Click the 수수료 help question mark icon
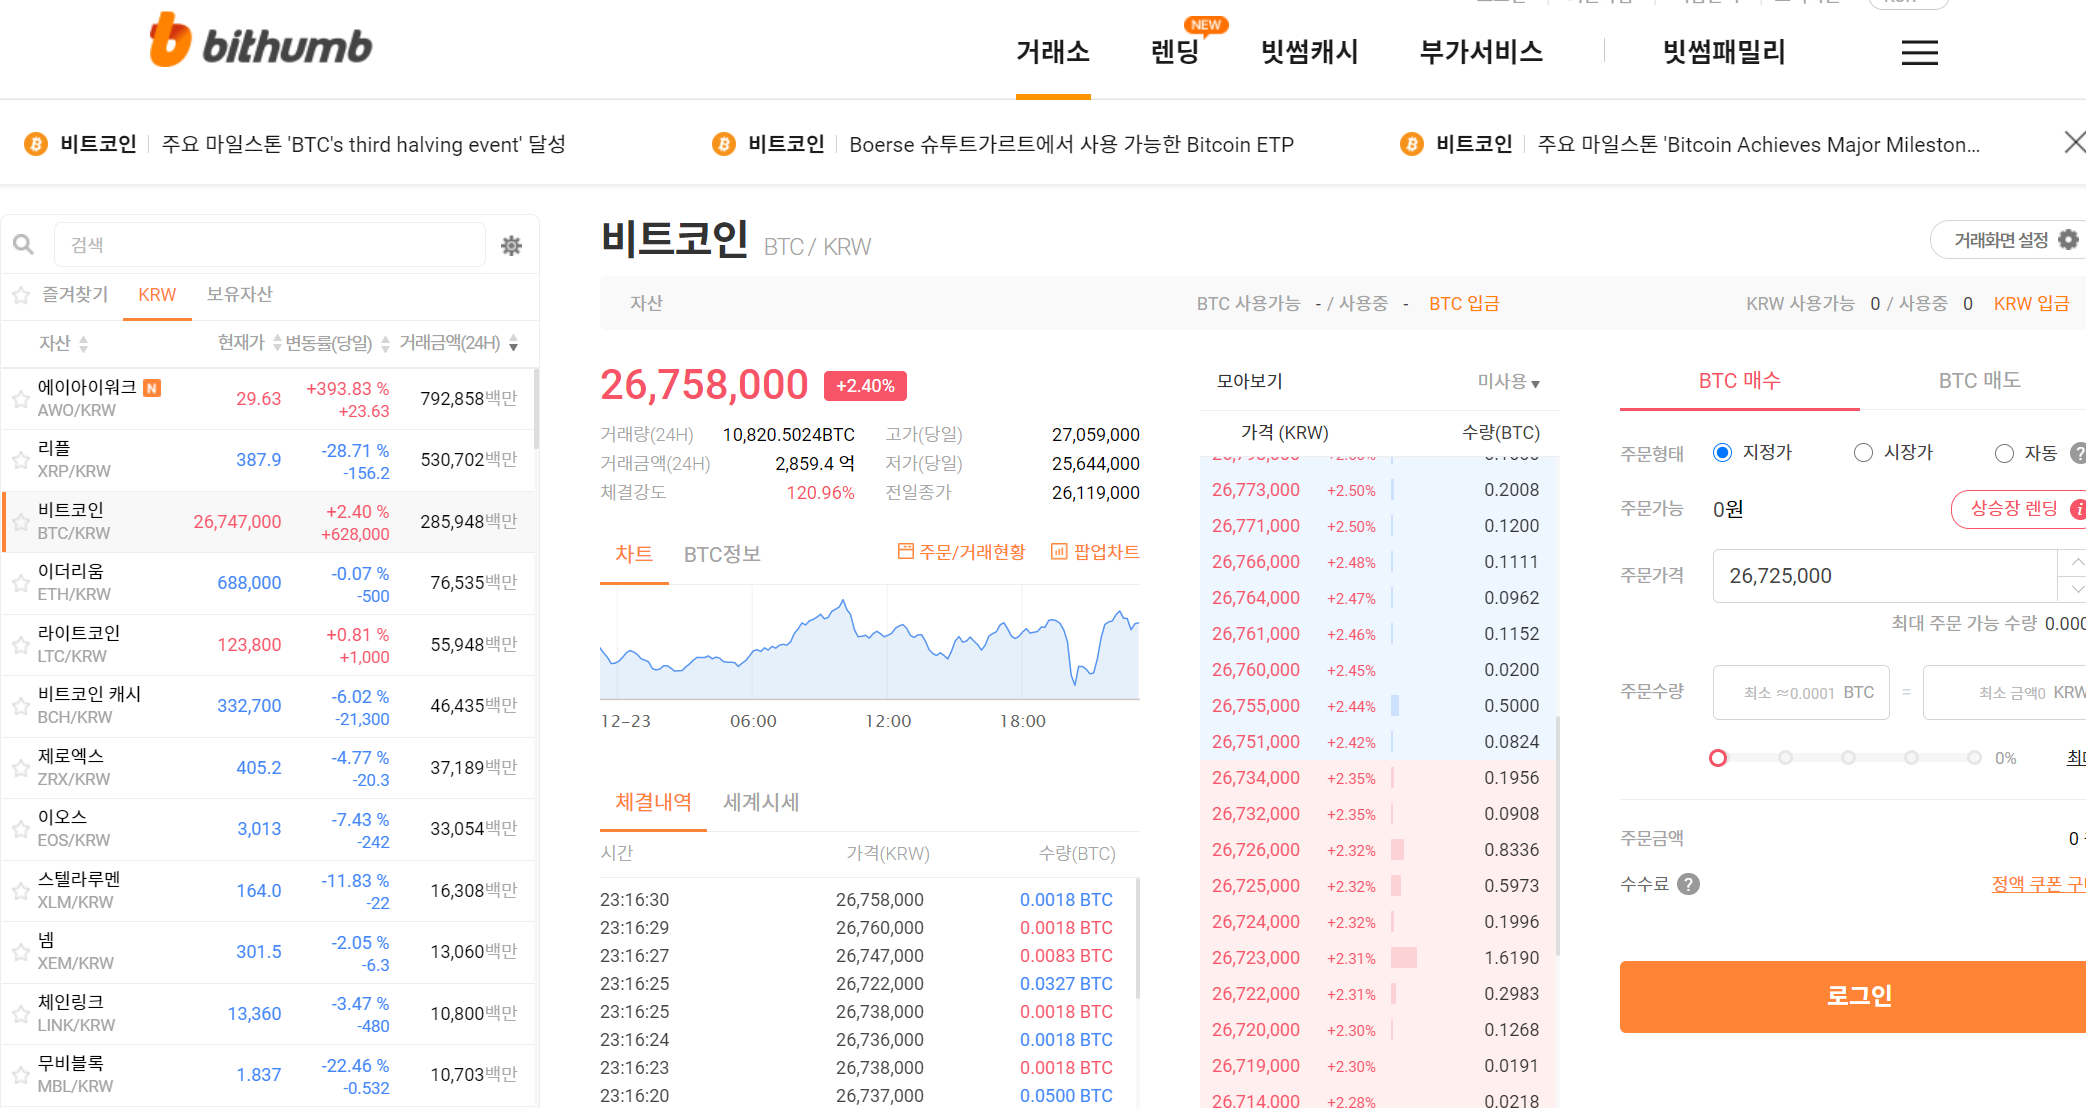Screen dimensions: 2086x1108 pyautogui.click(x=1688, y=884)
